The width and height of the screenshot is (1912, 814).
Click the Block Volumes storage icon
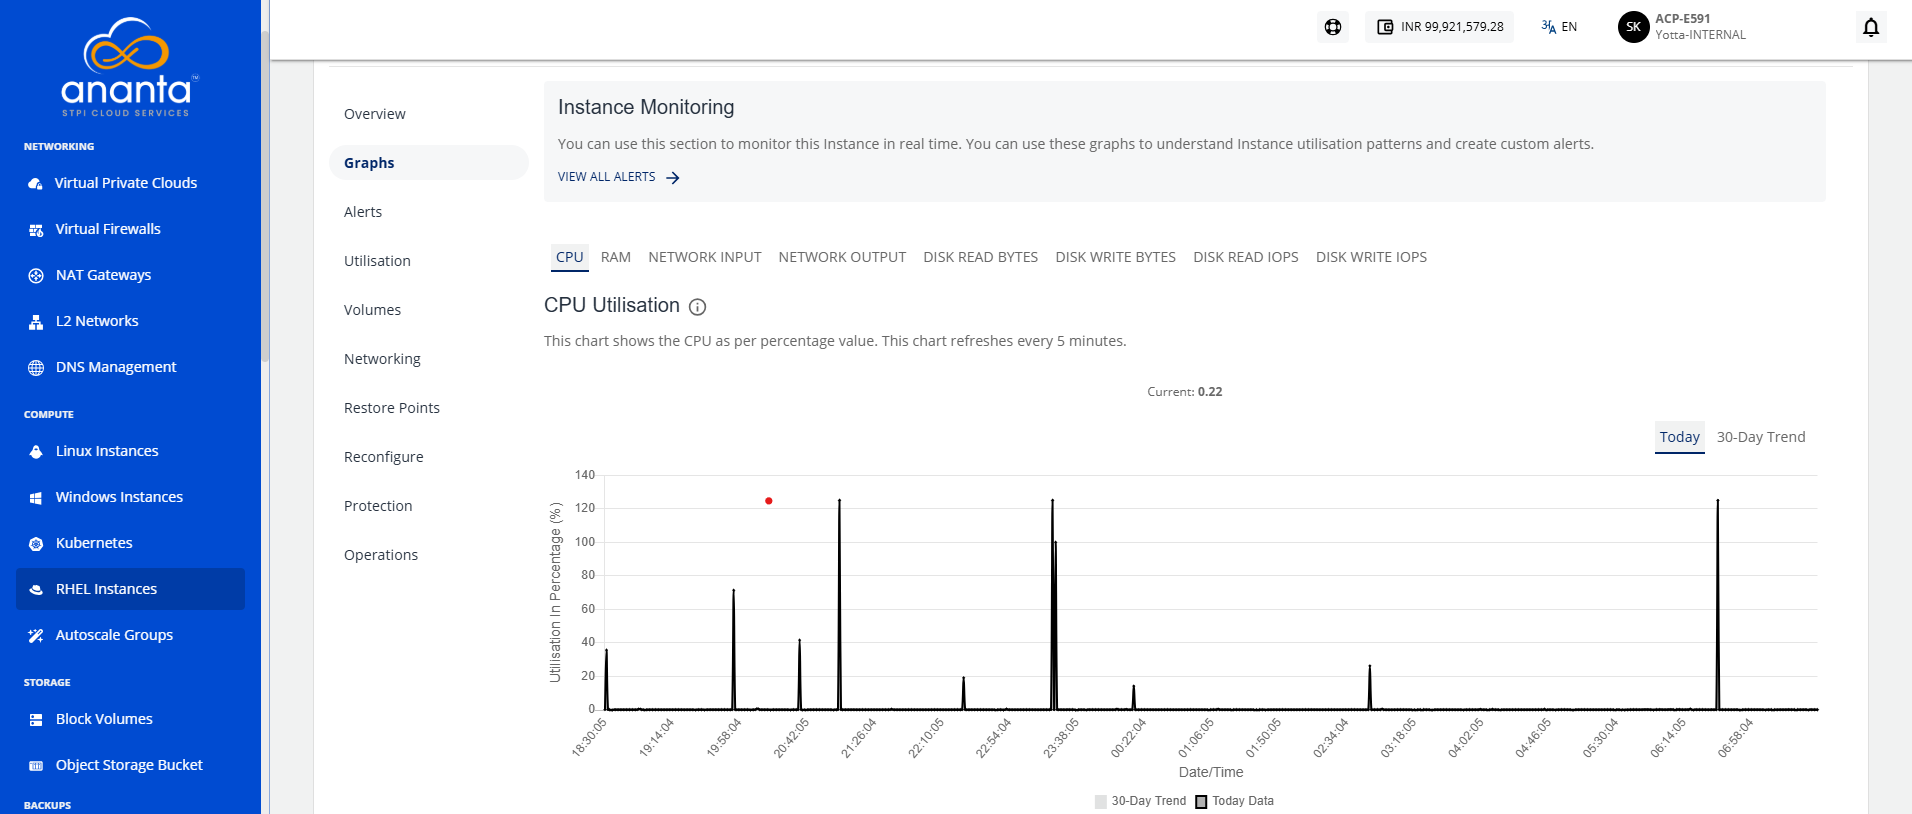(x=36, y=719)
